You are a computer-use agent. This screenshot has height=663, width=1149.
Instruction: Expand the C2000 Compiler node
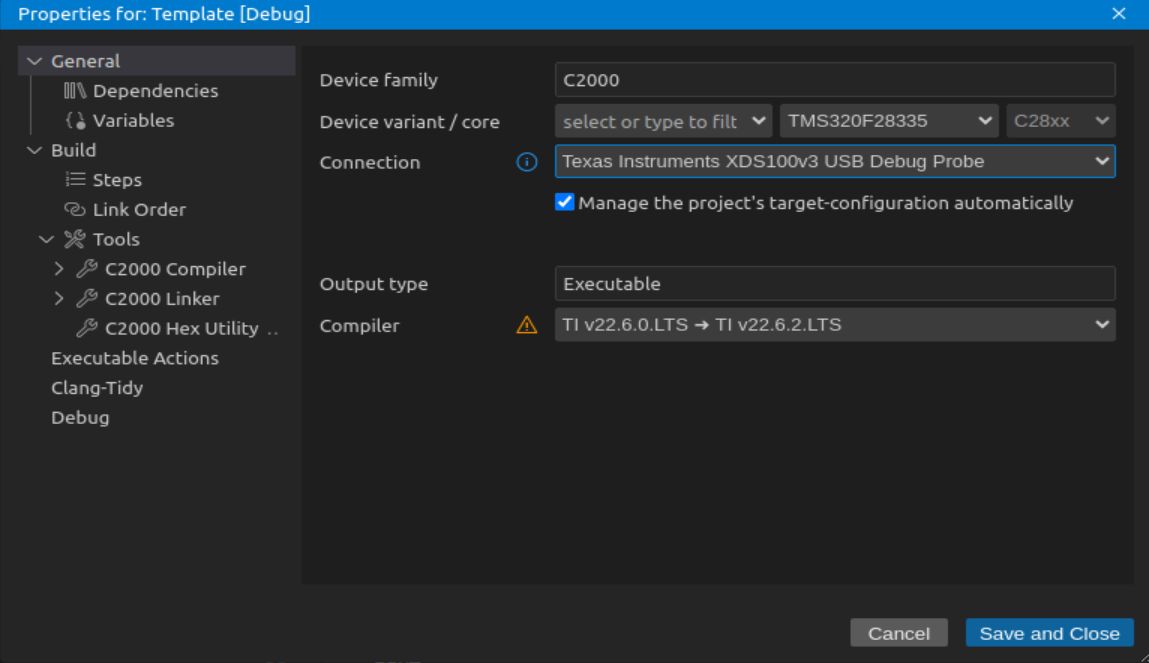pos(59,269)
